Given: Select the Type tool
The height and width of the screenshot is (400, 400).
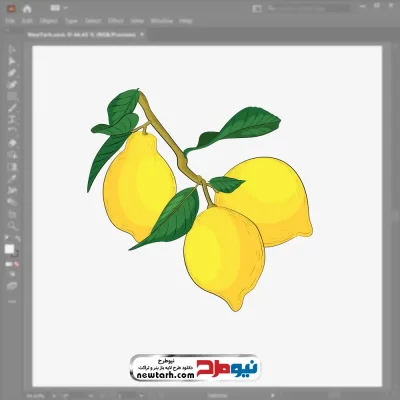Looking at the screenshot, I should click(x=12, y=120).
